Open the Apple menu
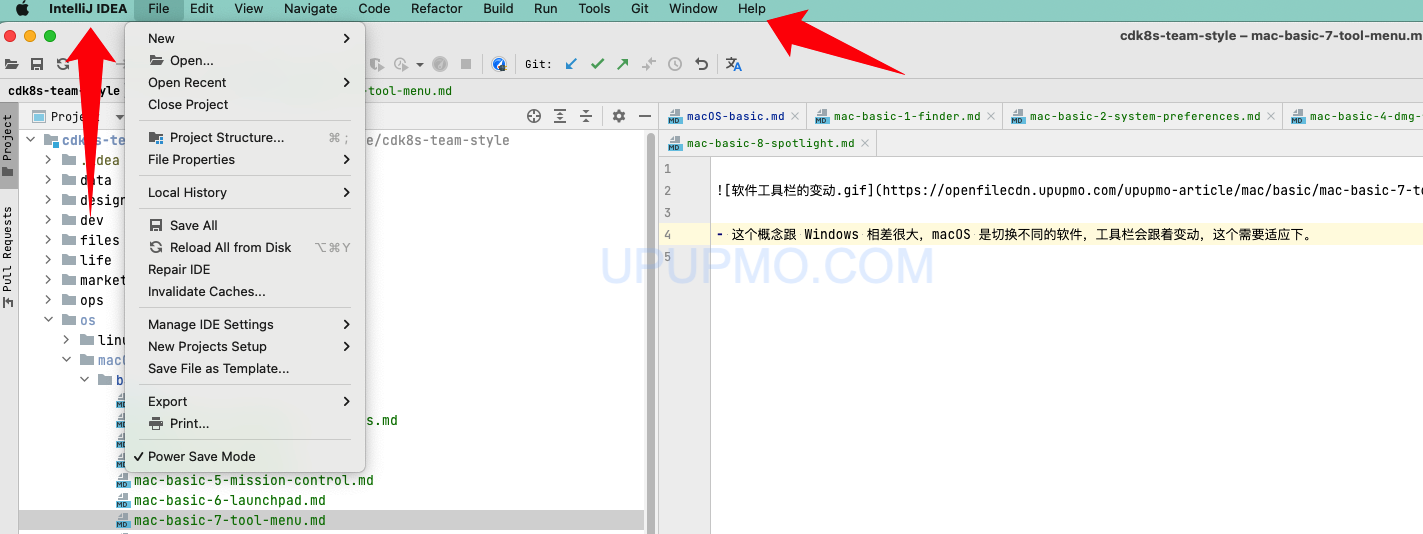 pos(22,9)
